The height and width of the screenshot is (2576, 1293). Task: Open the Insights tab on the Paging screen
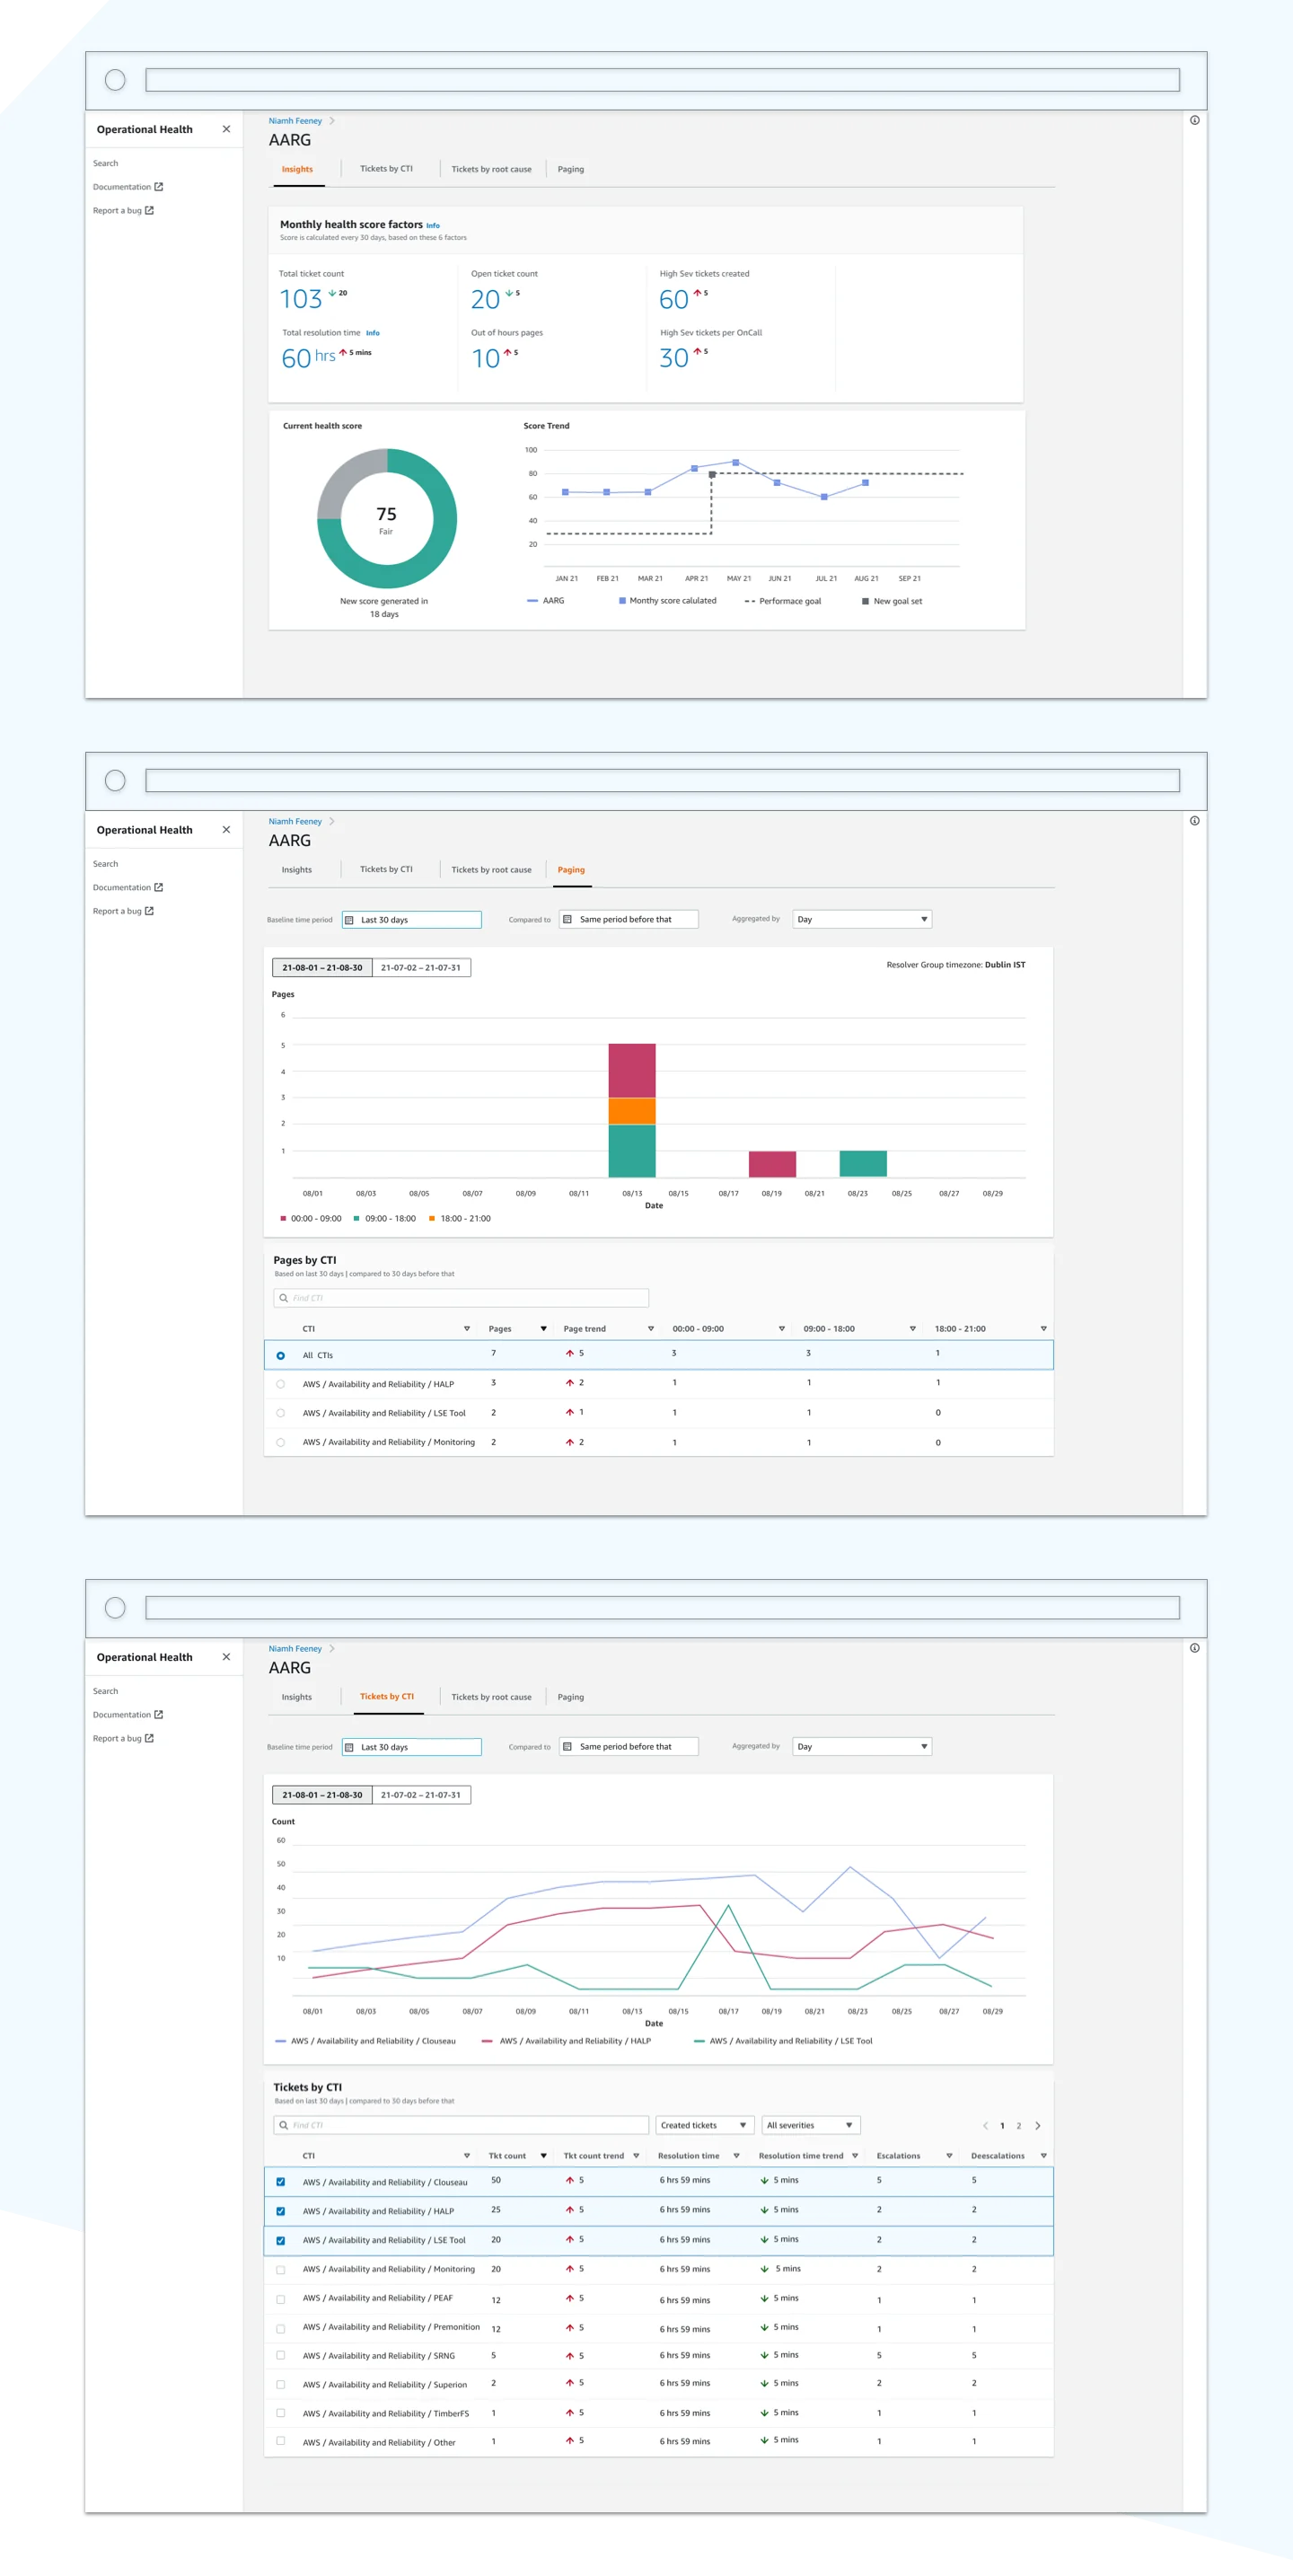[x=296, y=870]
